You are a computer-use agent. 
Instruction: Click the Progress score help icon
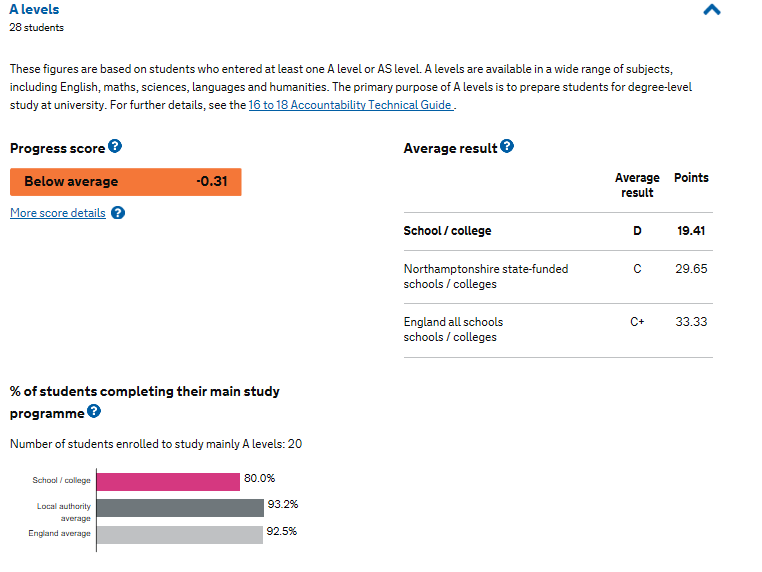pos(115,146)
